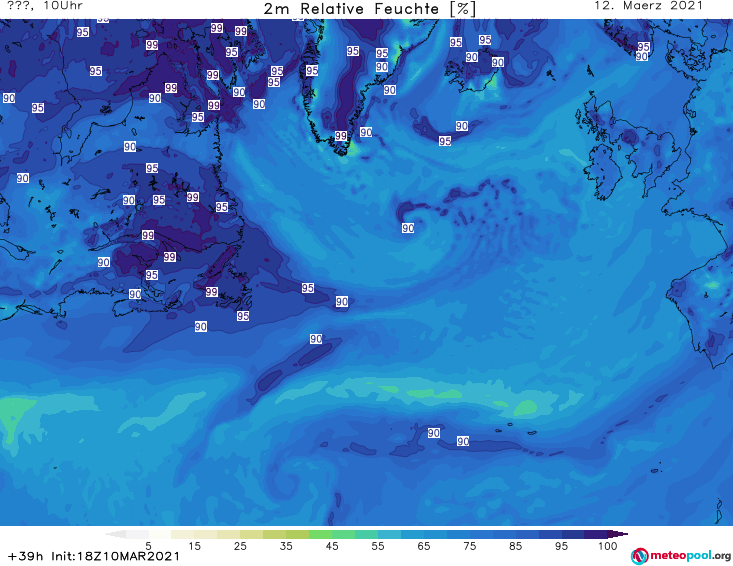The width and height of the screenshot is (733, 566).
Task: Click the '45' tick label on the color bar
Action: (x=332, y=546)
